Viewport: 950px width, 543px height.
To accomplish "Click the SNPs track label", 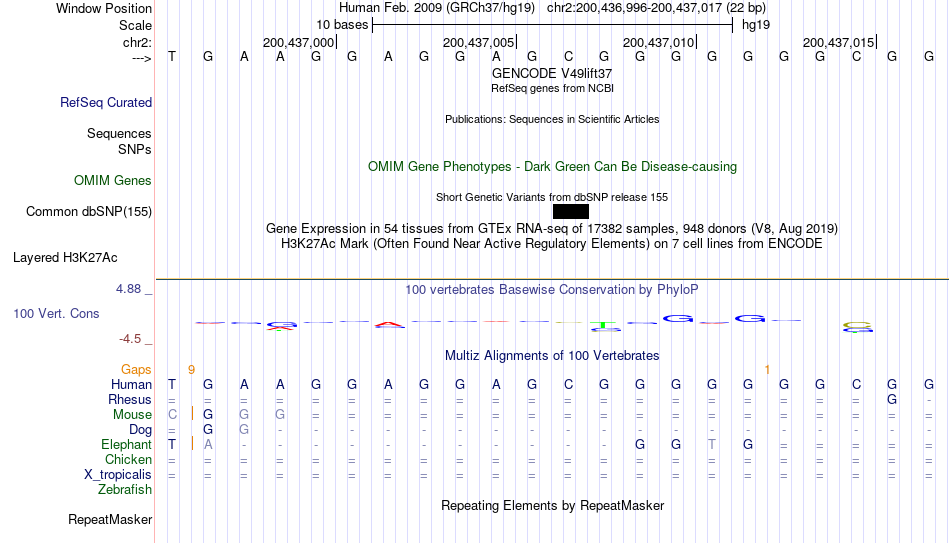I will click(x=135, y=149).
